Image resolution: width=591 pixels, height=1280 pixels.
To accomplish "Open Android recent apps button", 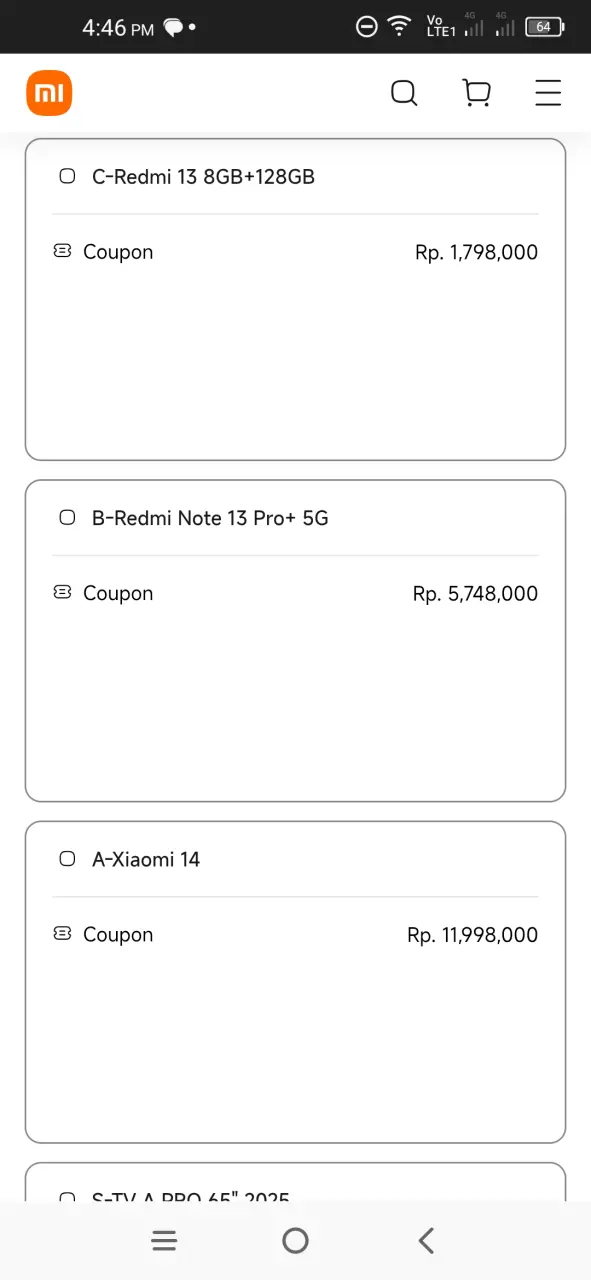I will coord(164,1241).
